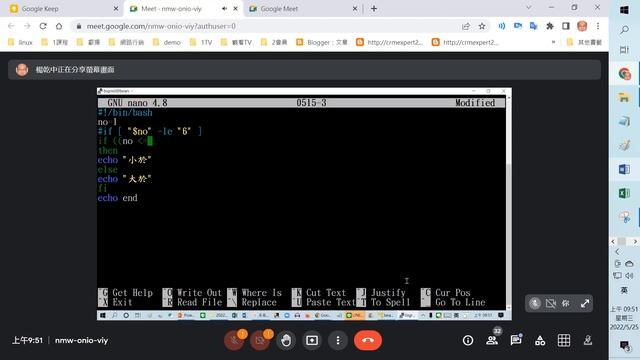Open the tab search dropdown

click(x=529, y=8)
